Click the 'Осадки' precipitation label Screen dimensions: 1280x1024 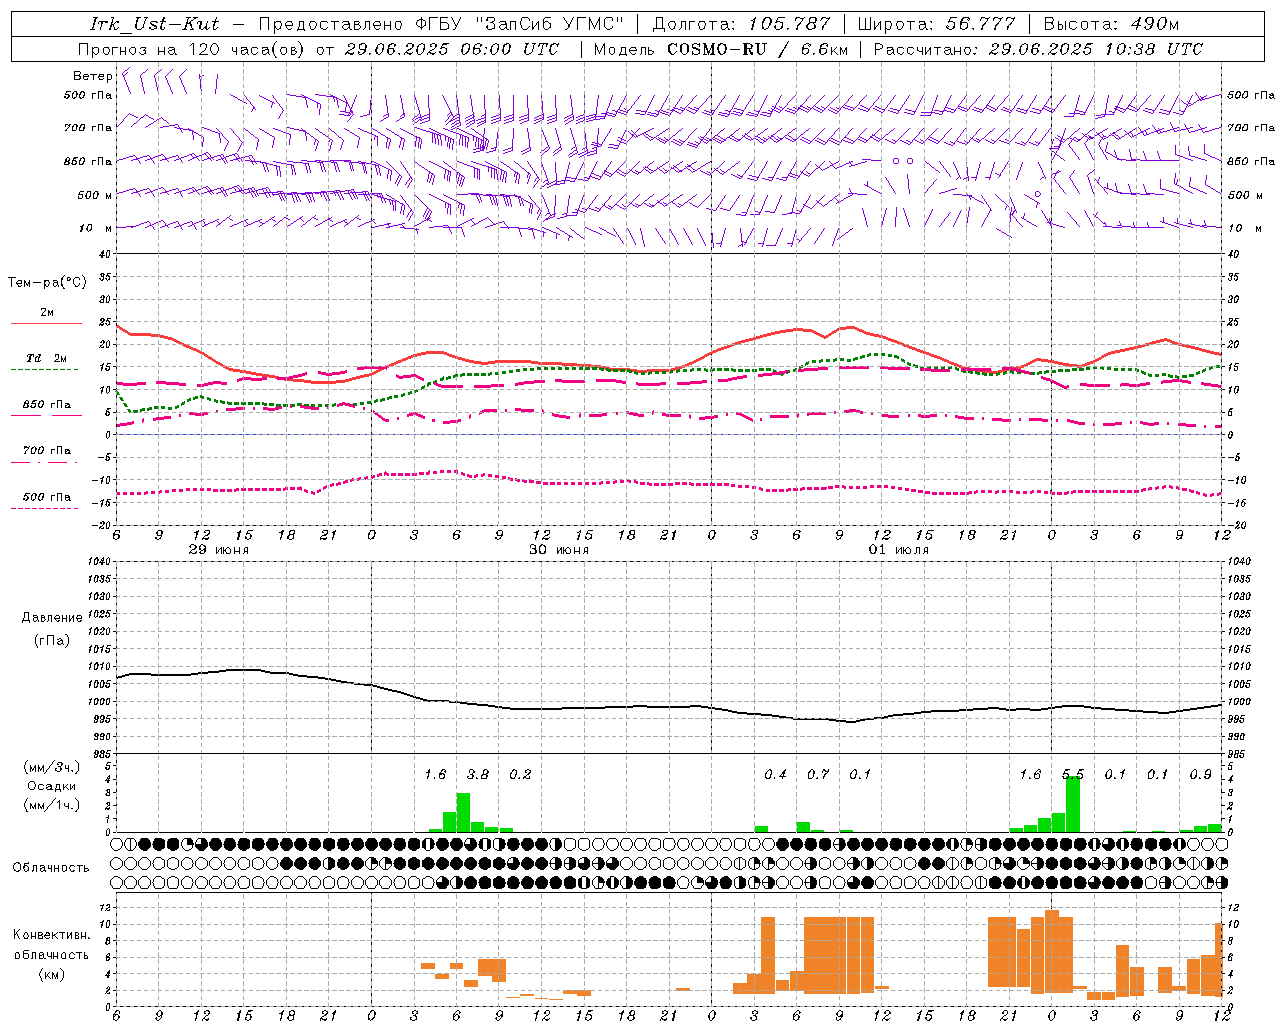point(52,786)
